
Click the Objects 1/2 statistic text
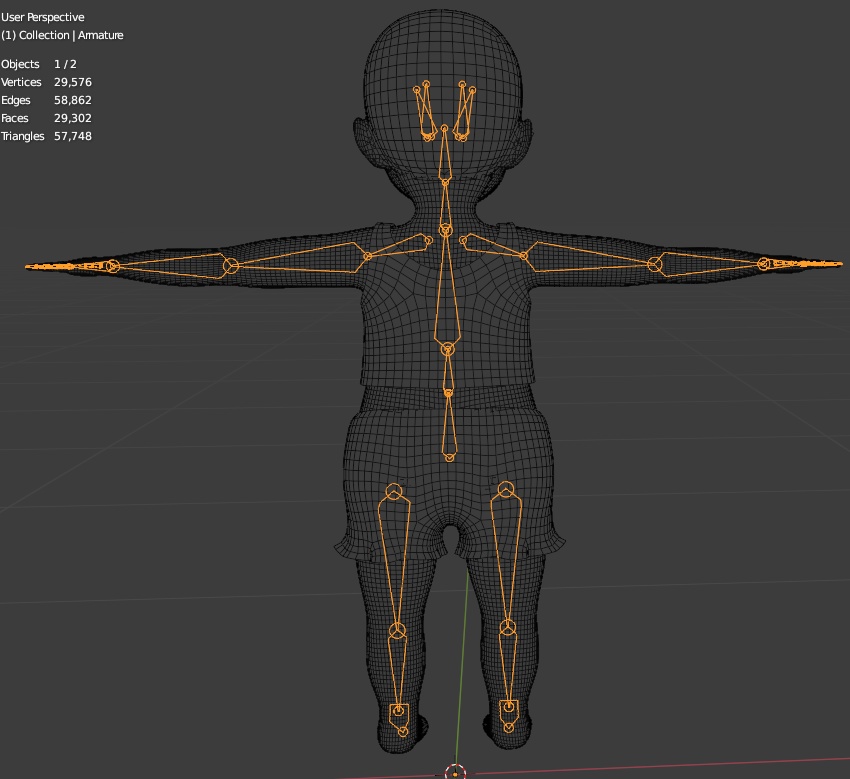(40, 64)
